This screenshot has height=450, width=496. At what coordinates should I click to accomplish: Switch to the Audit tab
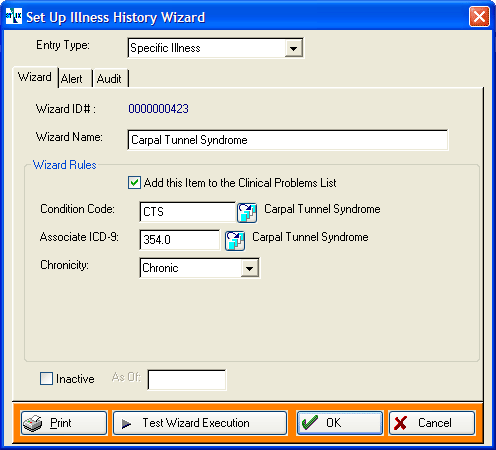point(110,79)
